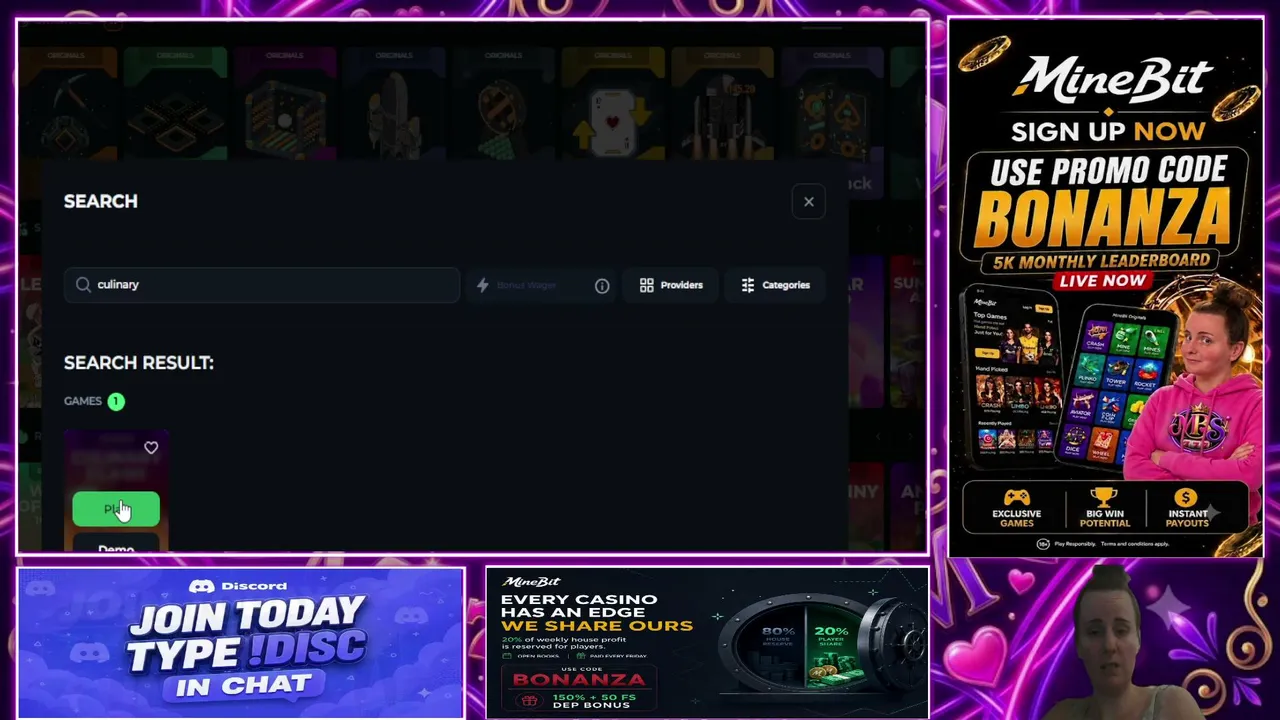Click the "SEARCH RESULT:" heading
This screenshot has width=1280, height=720.
139,363
